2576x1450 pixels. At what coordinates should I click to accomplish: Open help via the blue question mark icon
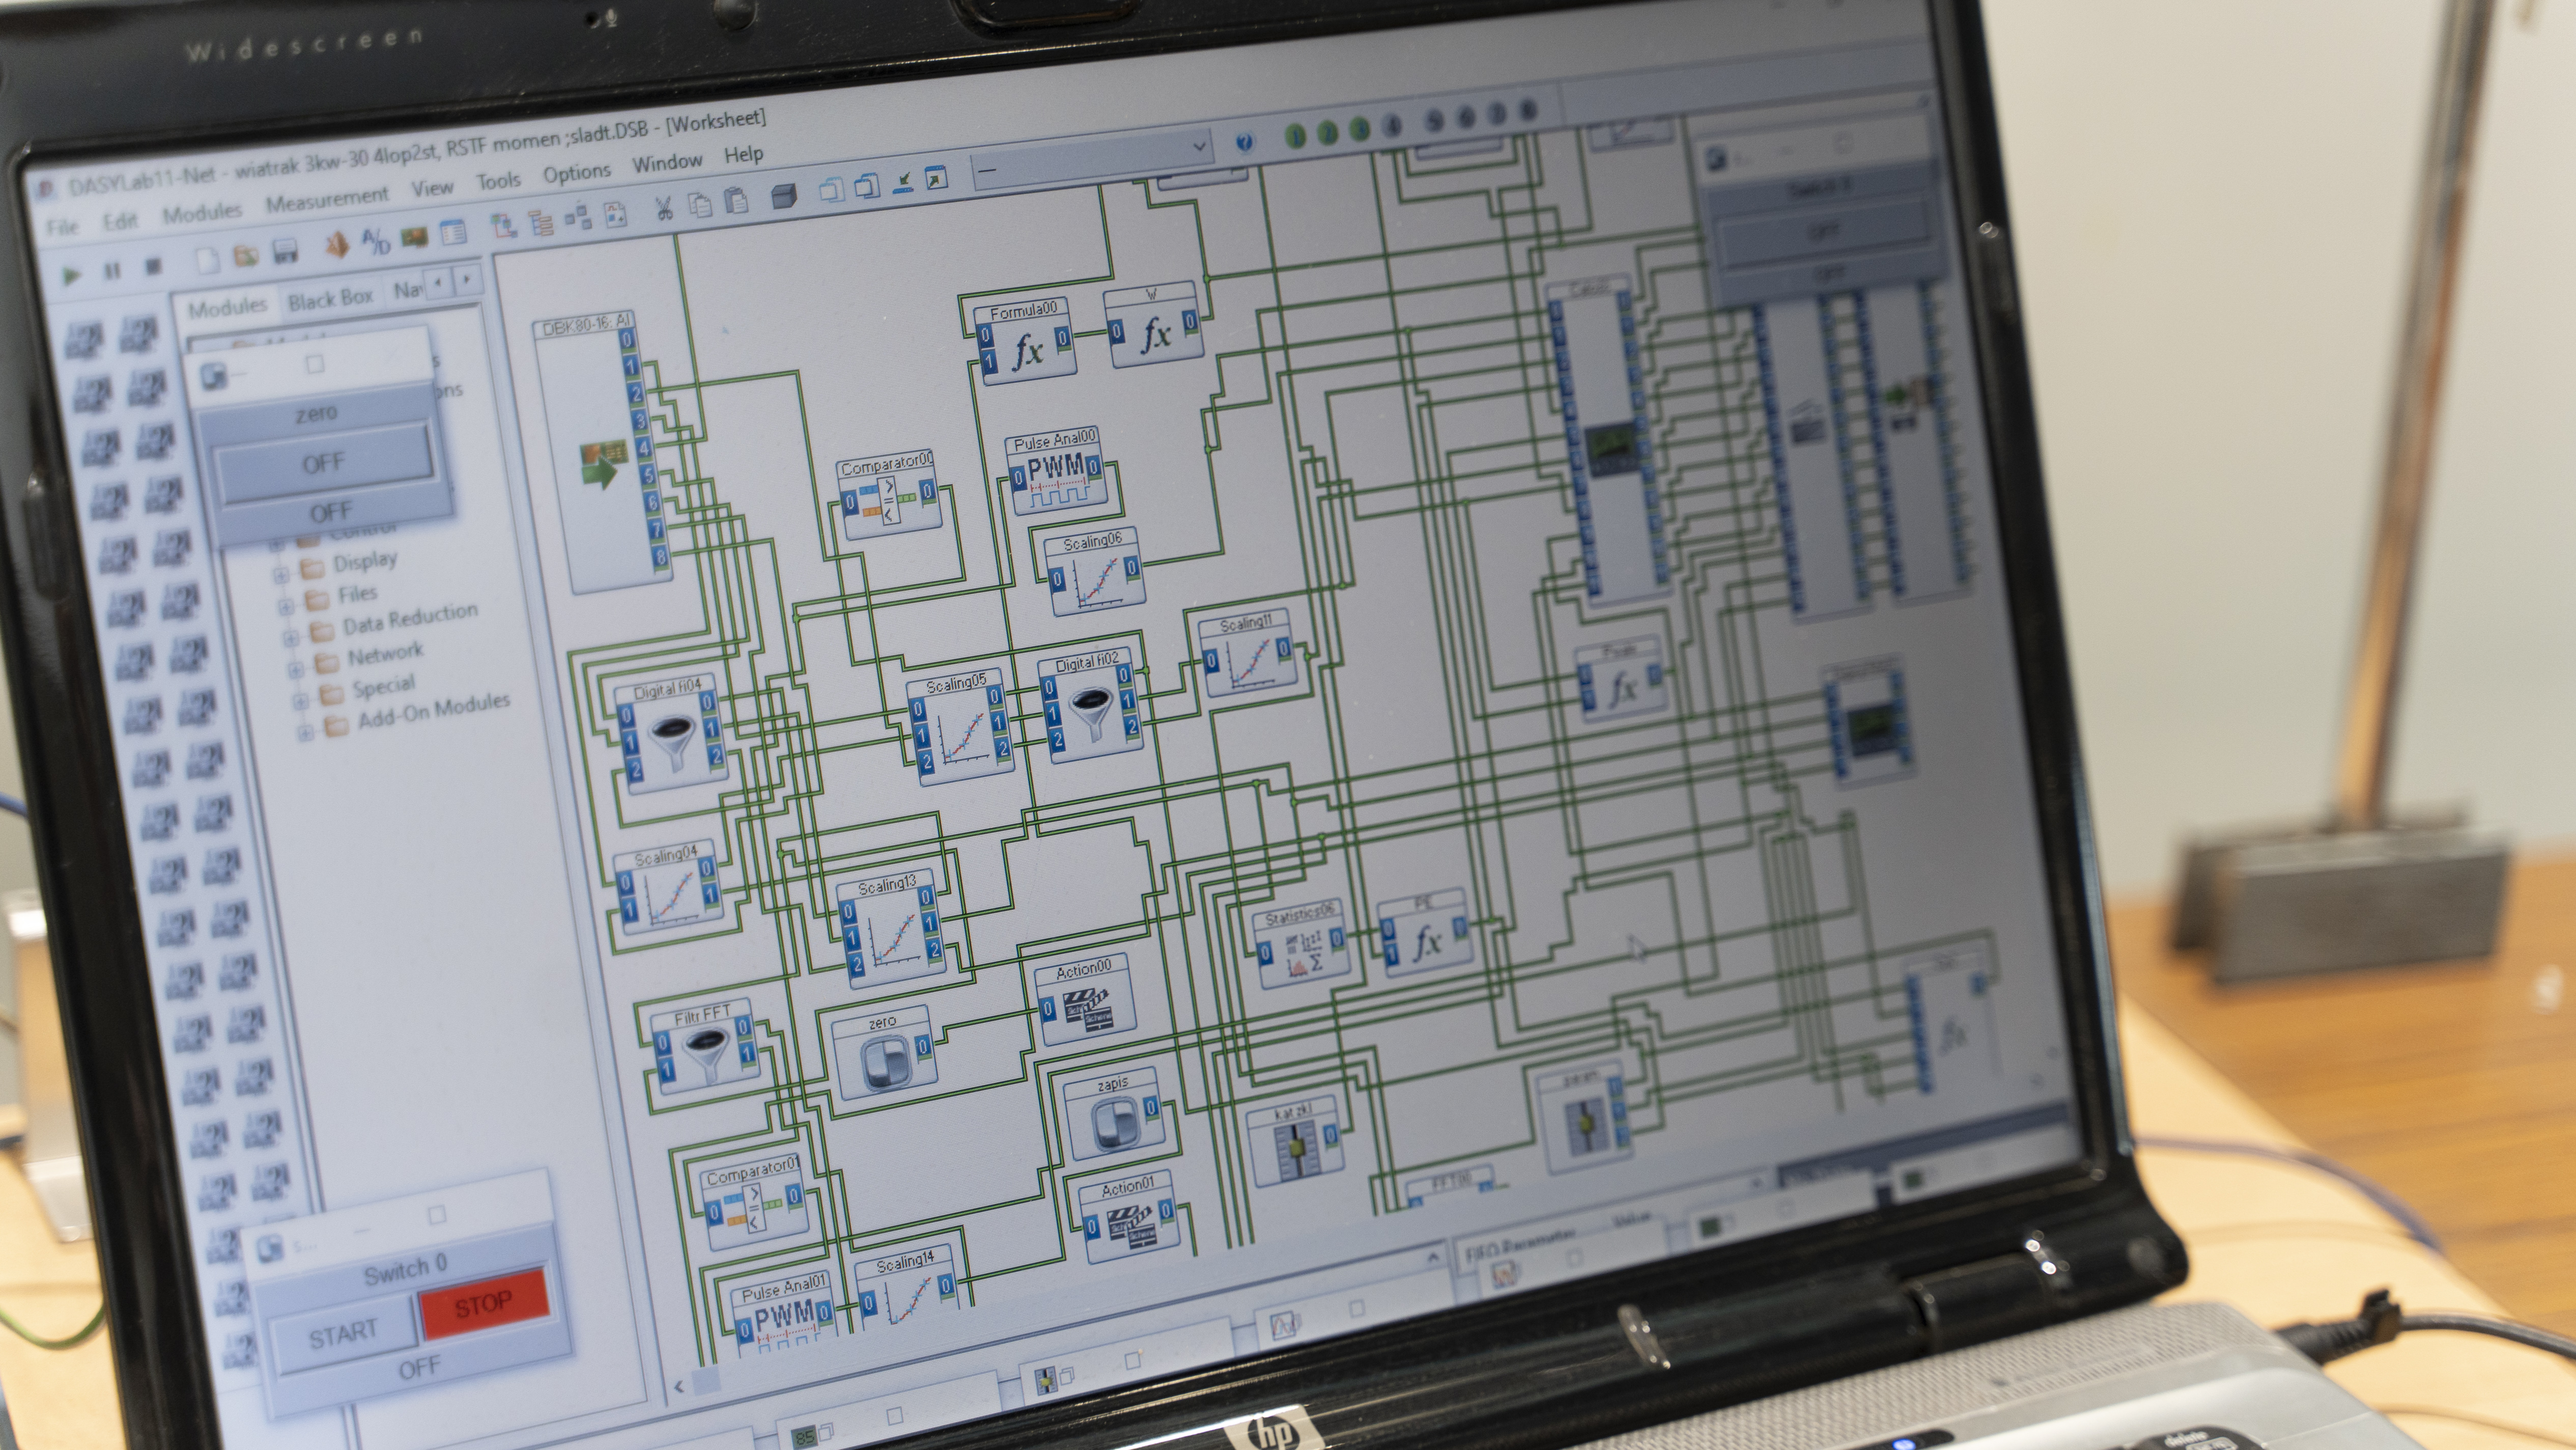(x=1244, y=142)
